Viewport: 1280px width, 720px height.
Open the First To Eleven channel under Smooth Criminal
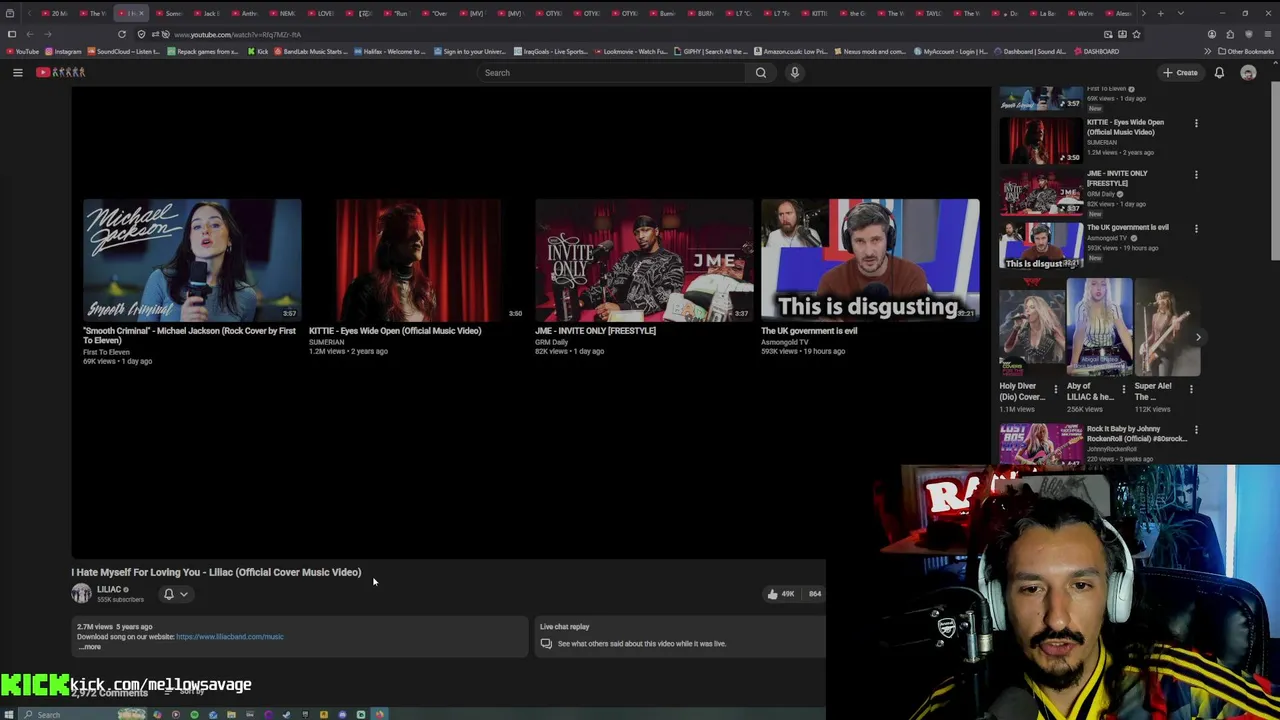[x=106, y=352]
